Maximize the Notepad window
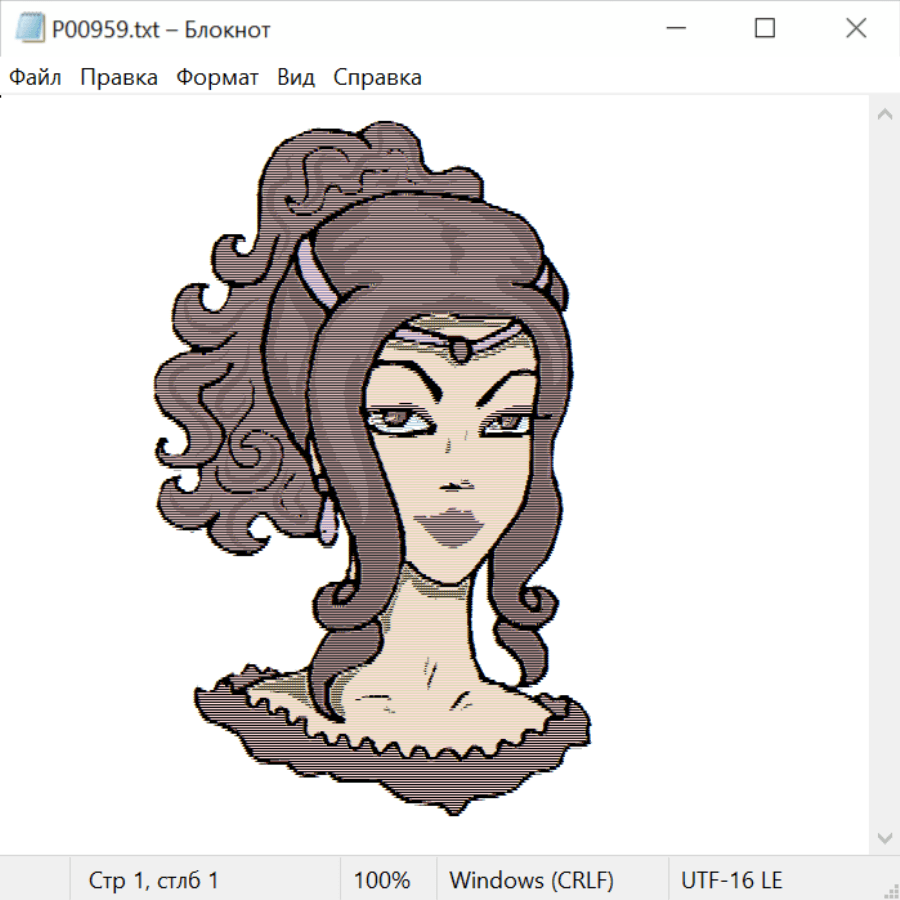The width and height of the screenshot is (900, 900). pyautogui.click(x=765, y=29)
